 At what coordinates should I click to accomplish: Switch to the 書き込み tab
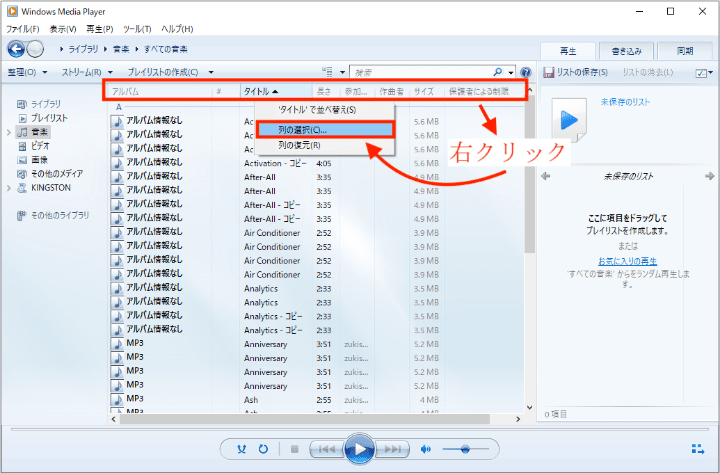click(x=627, y=51)
